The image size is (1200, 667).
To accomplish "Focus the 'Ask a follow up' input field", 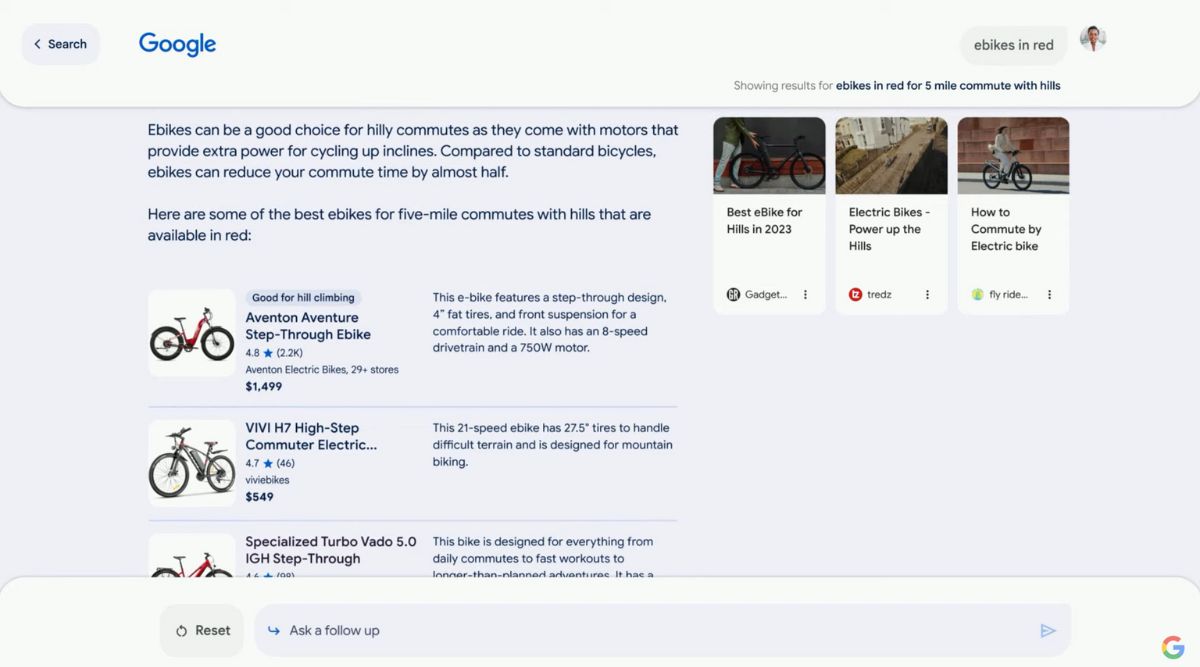I will coord(662,631).
